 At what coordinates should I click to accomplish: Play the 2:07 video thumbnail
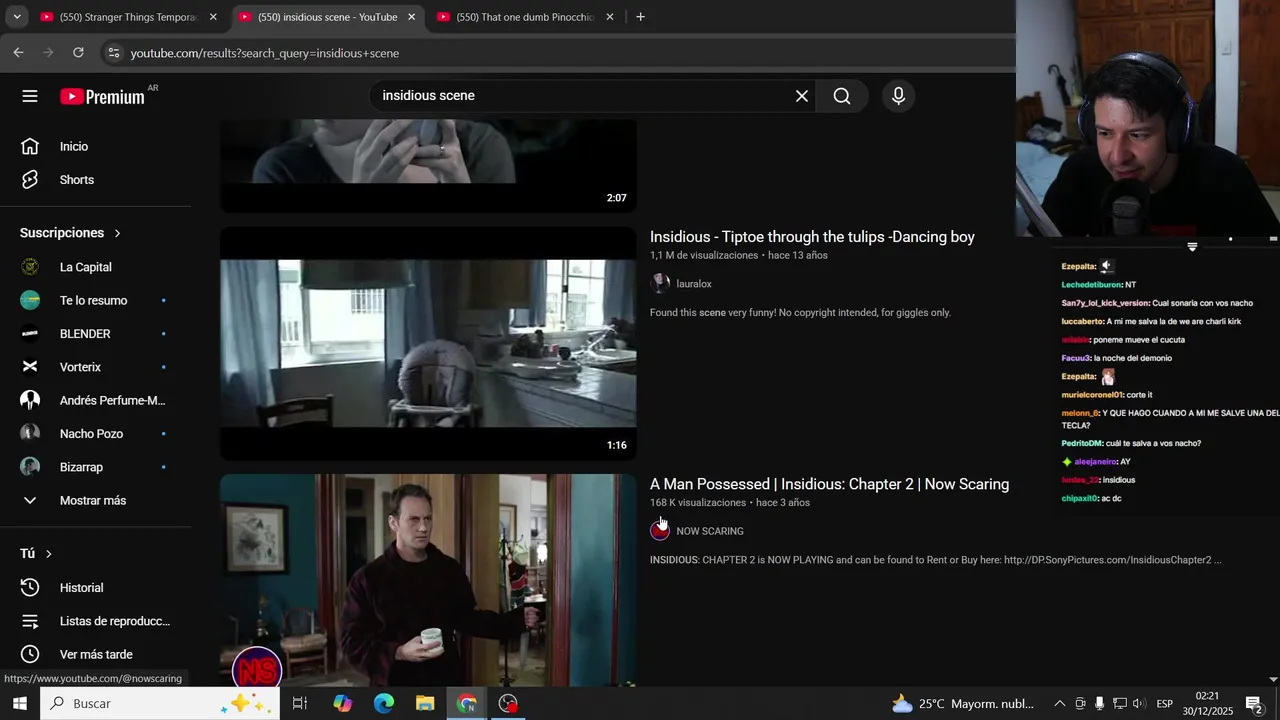coord(428,166)
